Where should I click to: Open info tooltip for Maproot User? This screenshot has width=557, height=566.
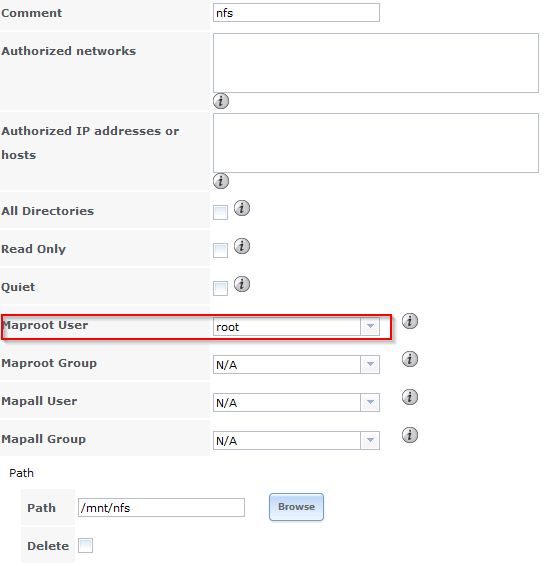410,321
